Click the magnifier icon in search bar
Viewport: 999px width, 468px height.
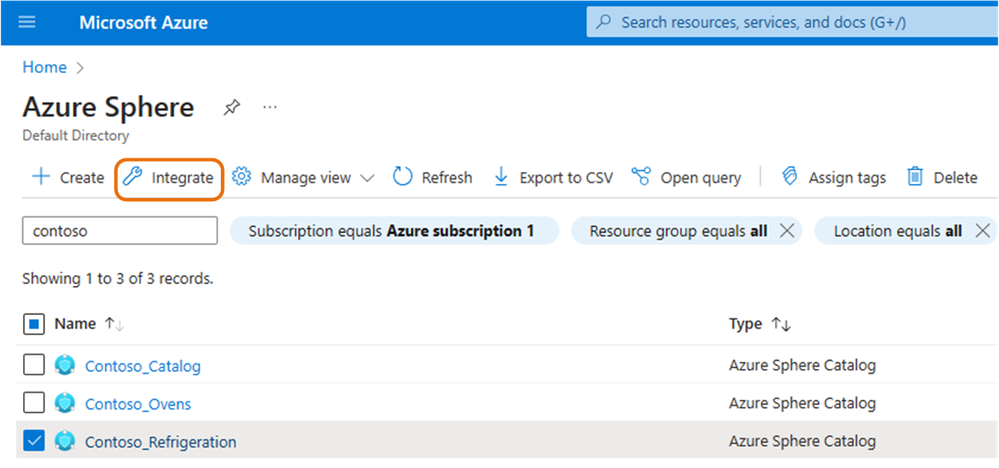(x=603, y=22)
